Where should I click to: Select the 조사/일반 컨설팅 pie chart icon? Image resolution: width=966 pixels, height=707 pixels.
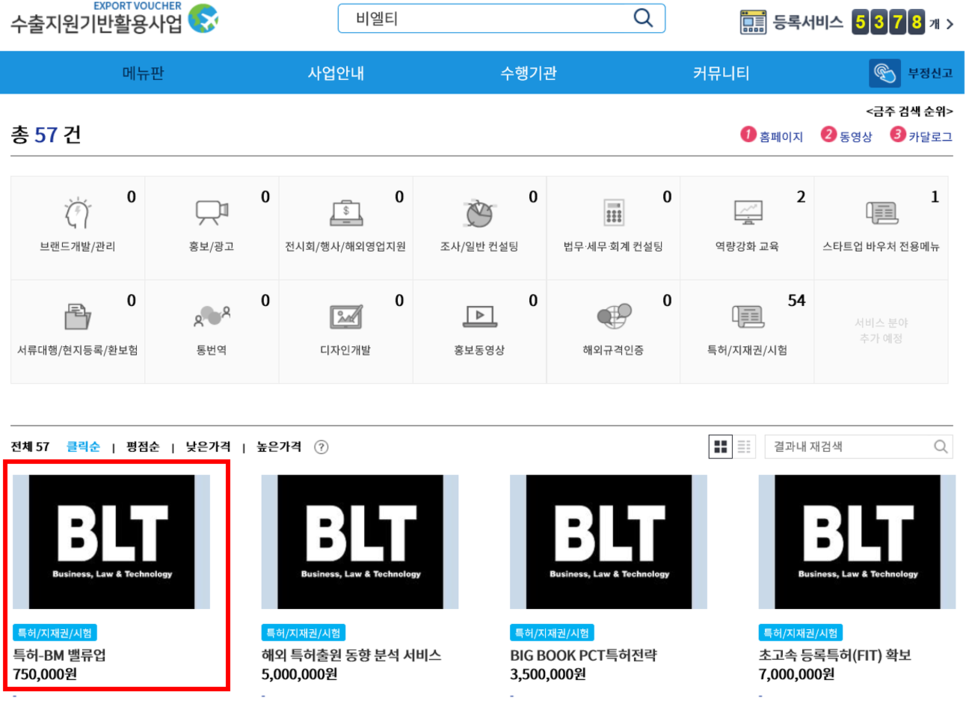479,213
